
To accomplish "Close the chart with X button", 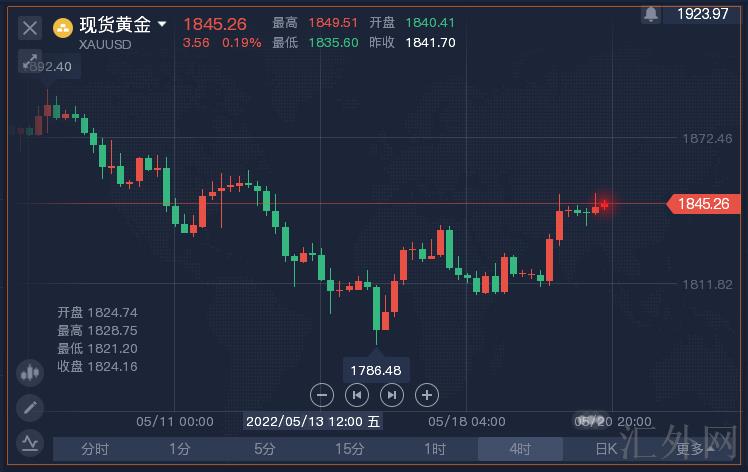I will [x=30, y=27].
